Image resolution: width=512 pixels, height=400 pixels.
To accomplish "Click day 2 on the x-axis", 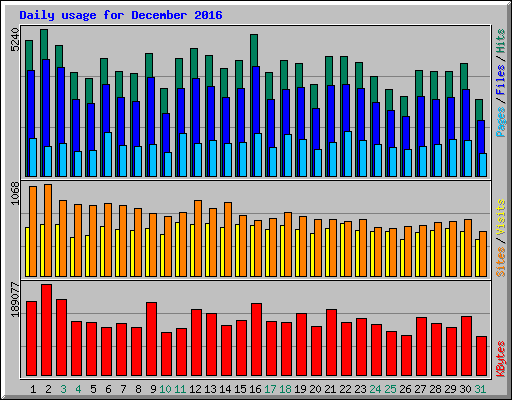I will pos(48,389).
